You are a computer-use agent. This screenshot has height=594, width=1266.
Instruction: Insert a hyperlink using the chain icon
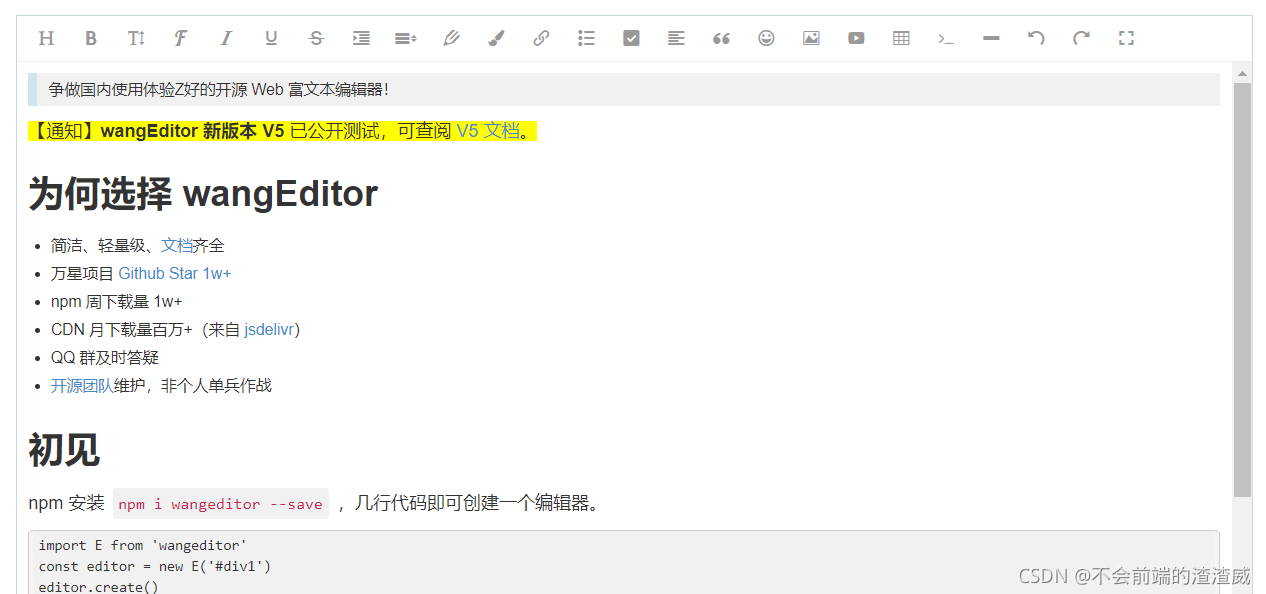541,38
